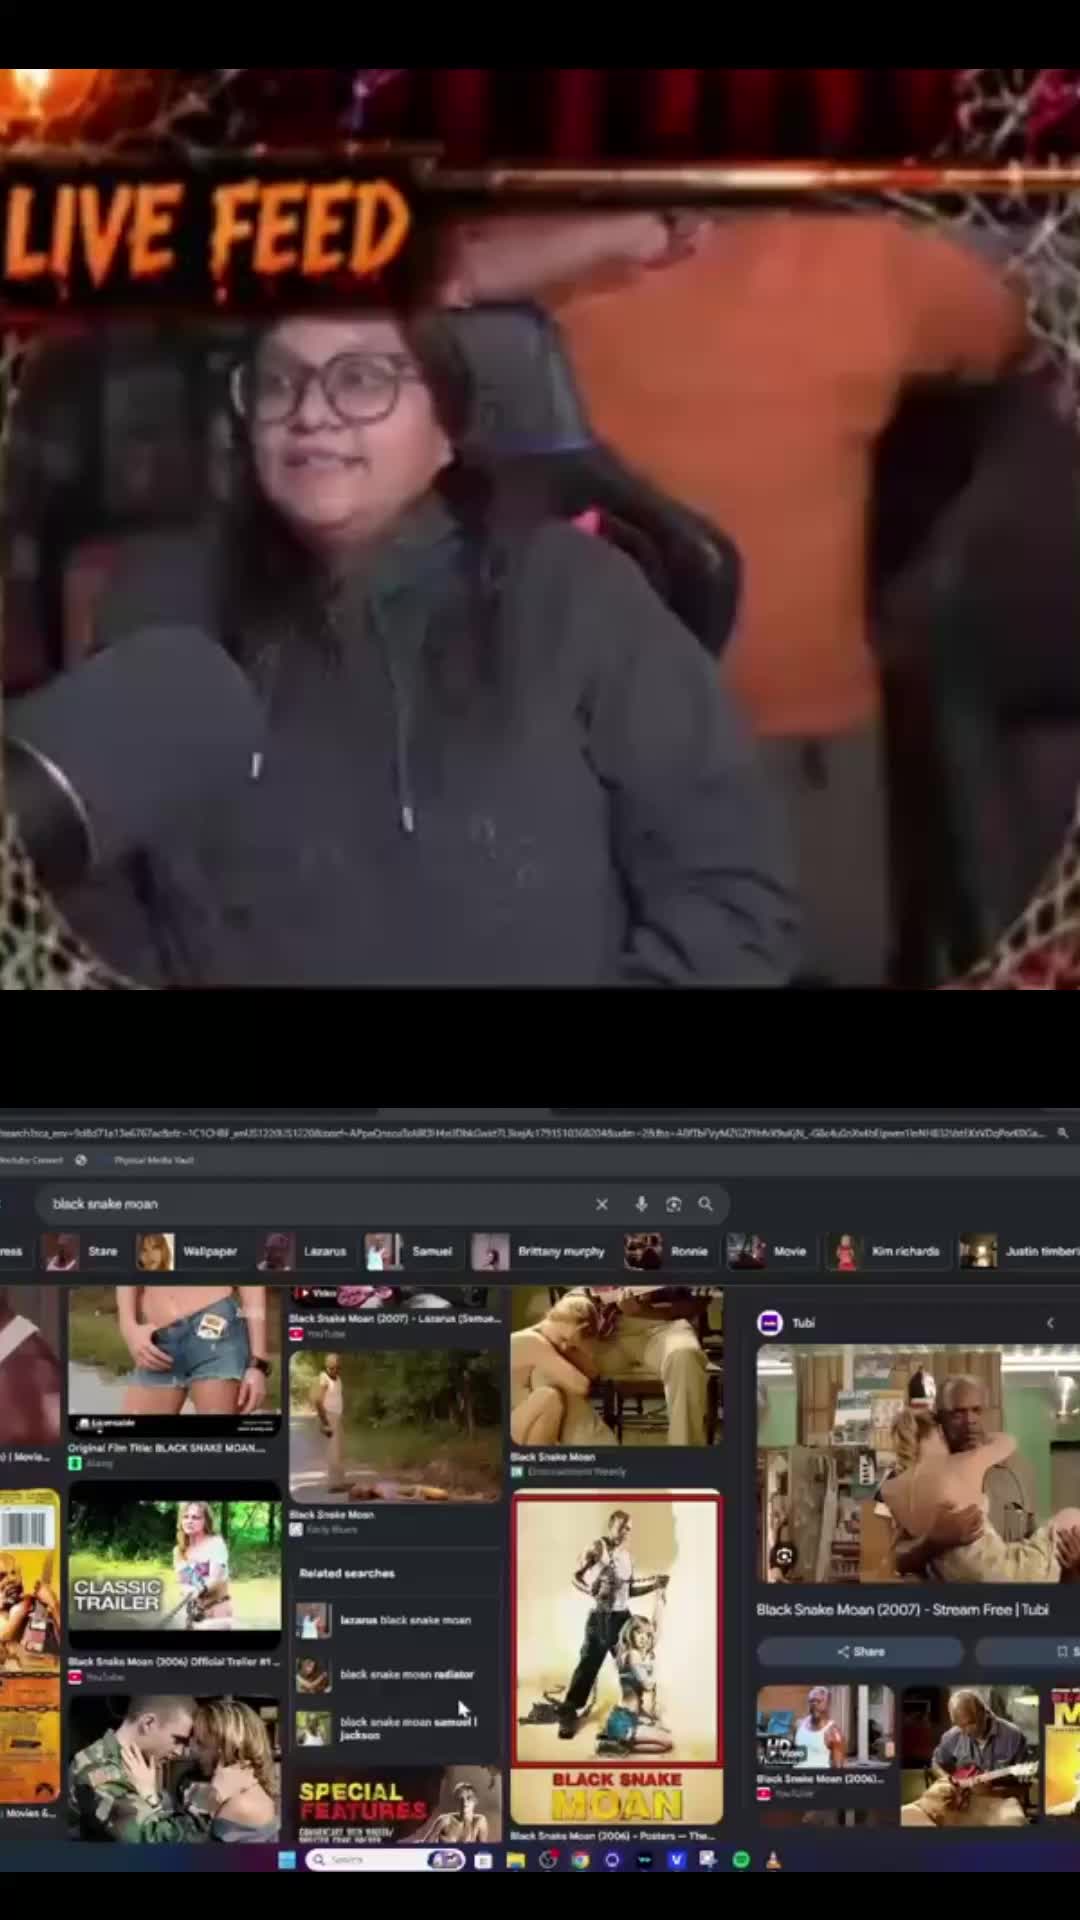Select the Samuel filter chip
The width and height of the screenshot is (1080, 1920).
coord(411,1251)
